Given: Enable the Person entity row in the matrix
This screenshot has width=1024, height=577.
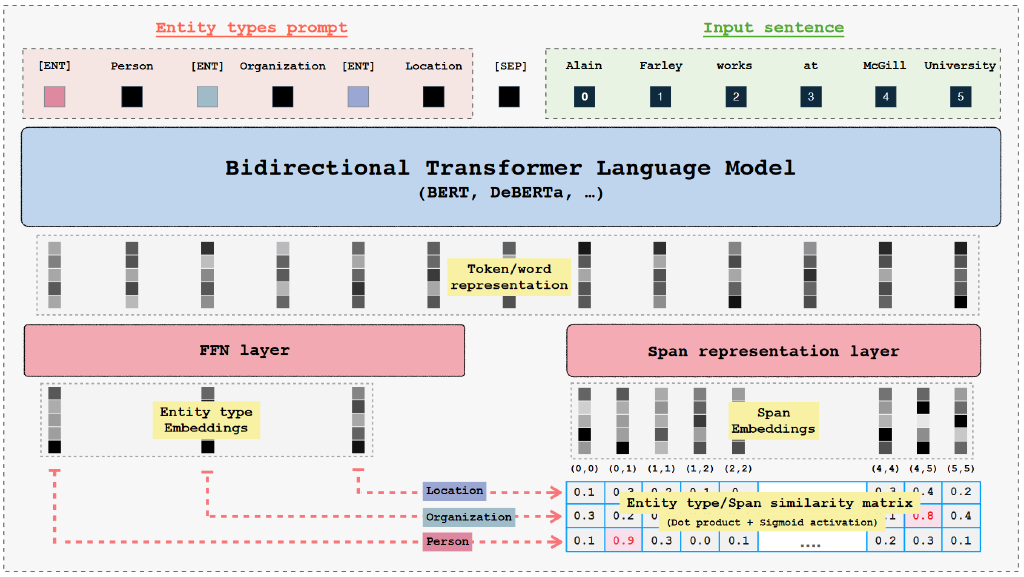Looking at the screenshot, I should point(446,540).
